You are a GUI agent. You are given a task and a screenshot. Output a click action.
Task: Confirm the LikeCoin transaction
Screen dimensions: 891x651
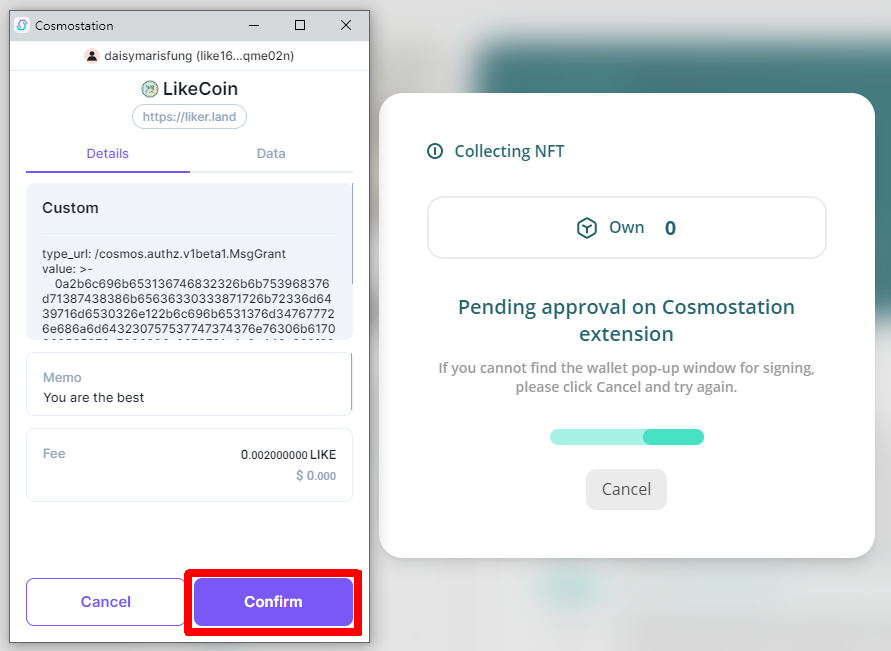pyautogui.click(x=273, y=602)
